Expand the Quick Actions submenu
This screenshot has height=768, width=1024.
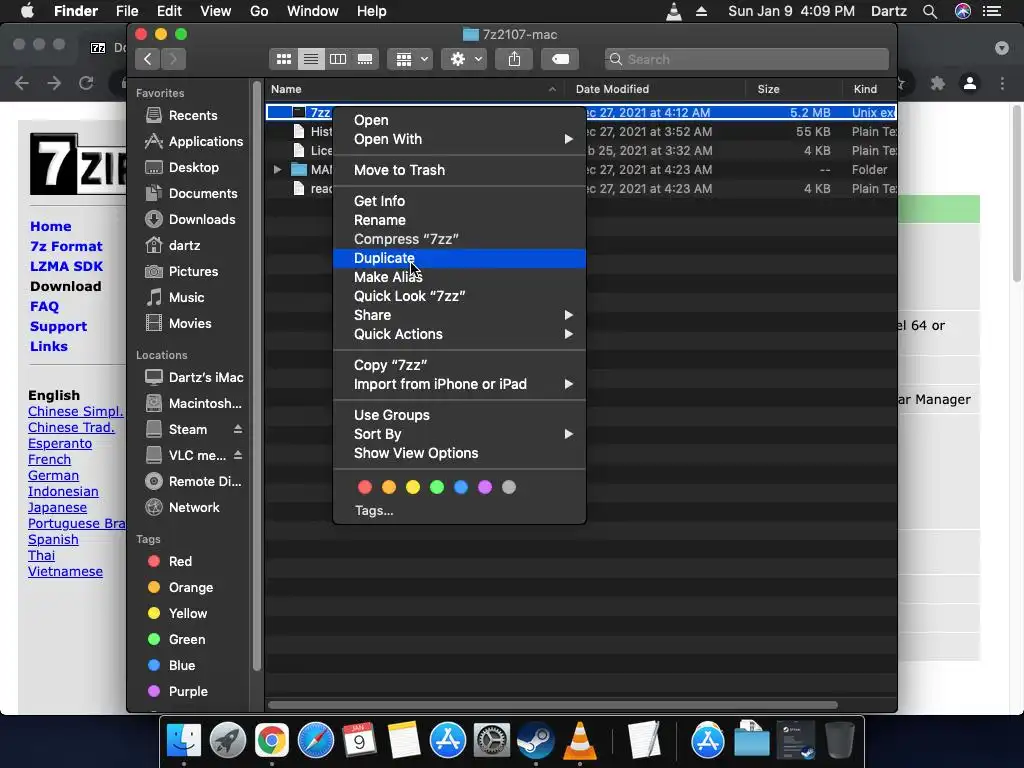pos(459,334)
